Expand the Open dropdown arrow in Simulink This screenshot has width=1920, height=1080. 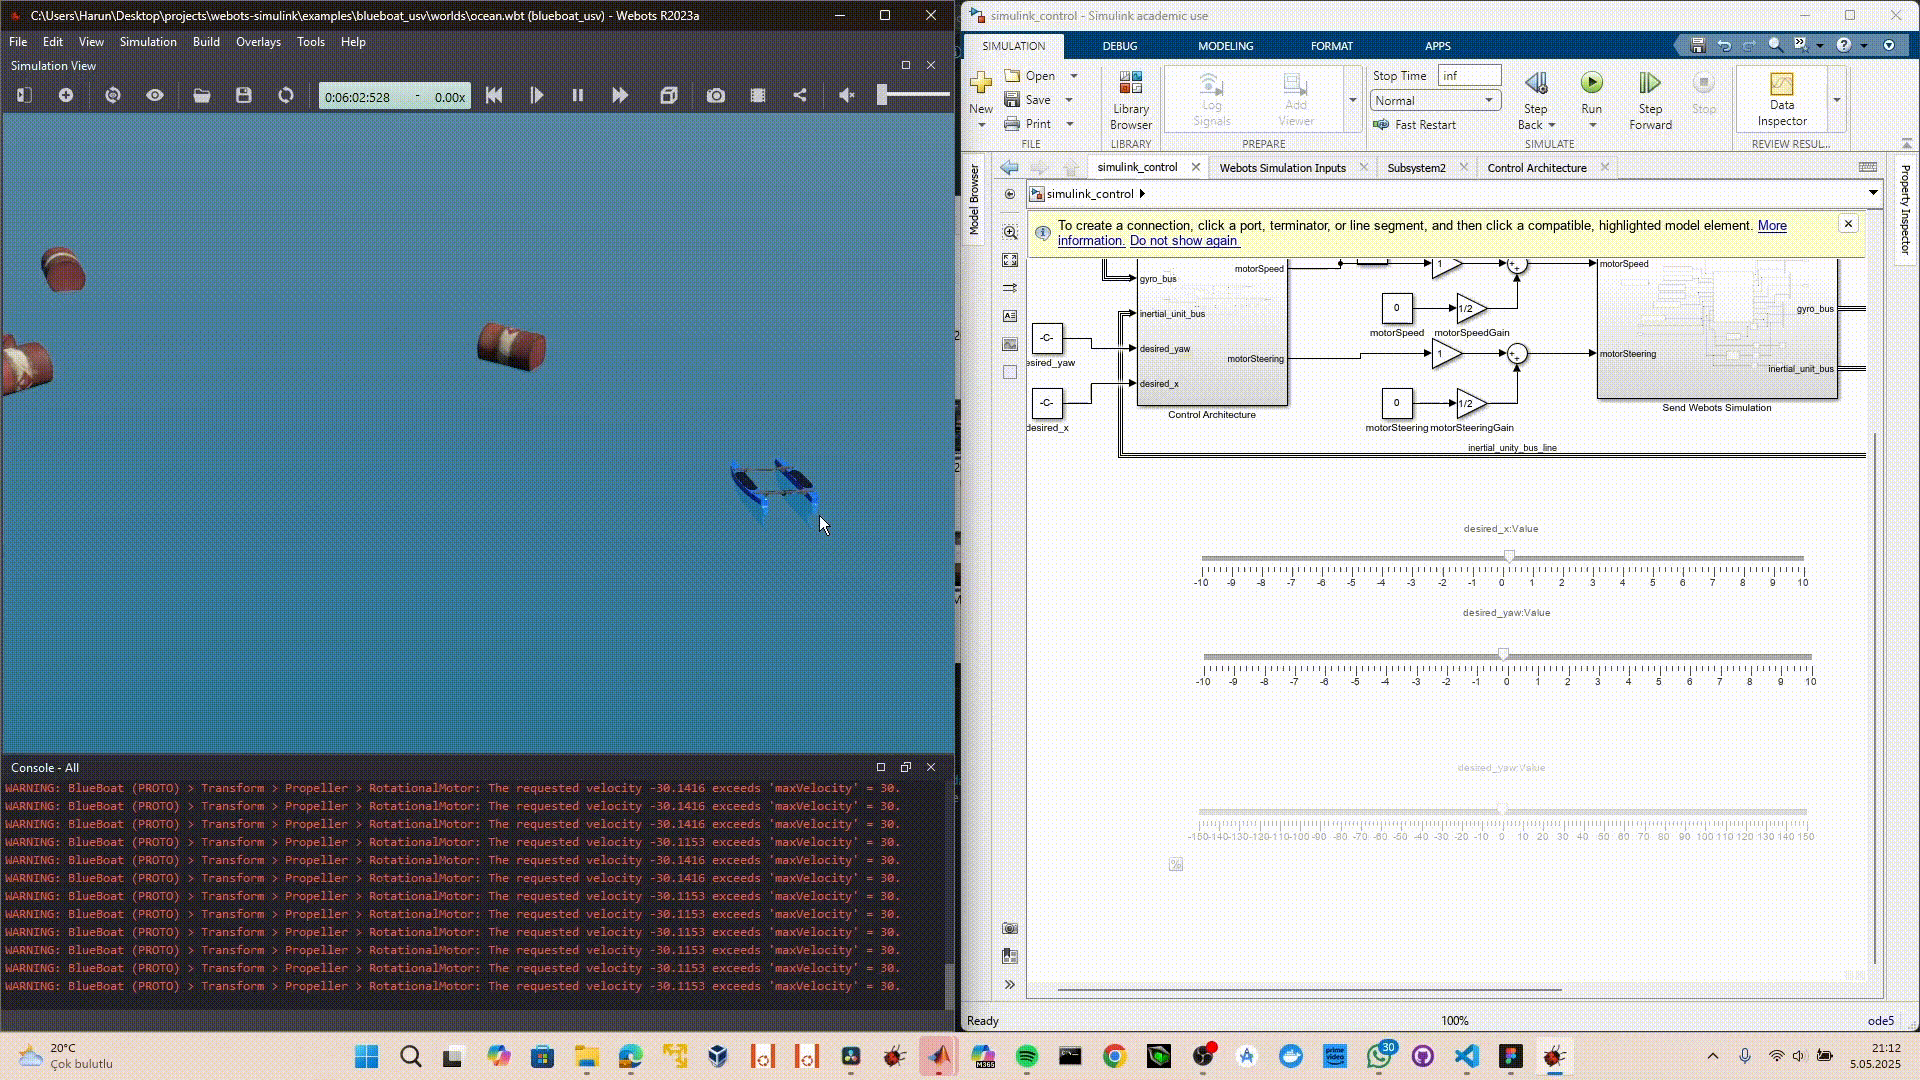click(1074, 76)
